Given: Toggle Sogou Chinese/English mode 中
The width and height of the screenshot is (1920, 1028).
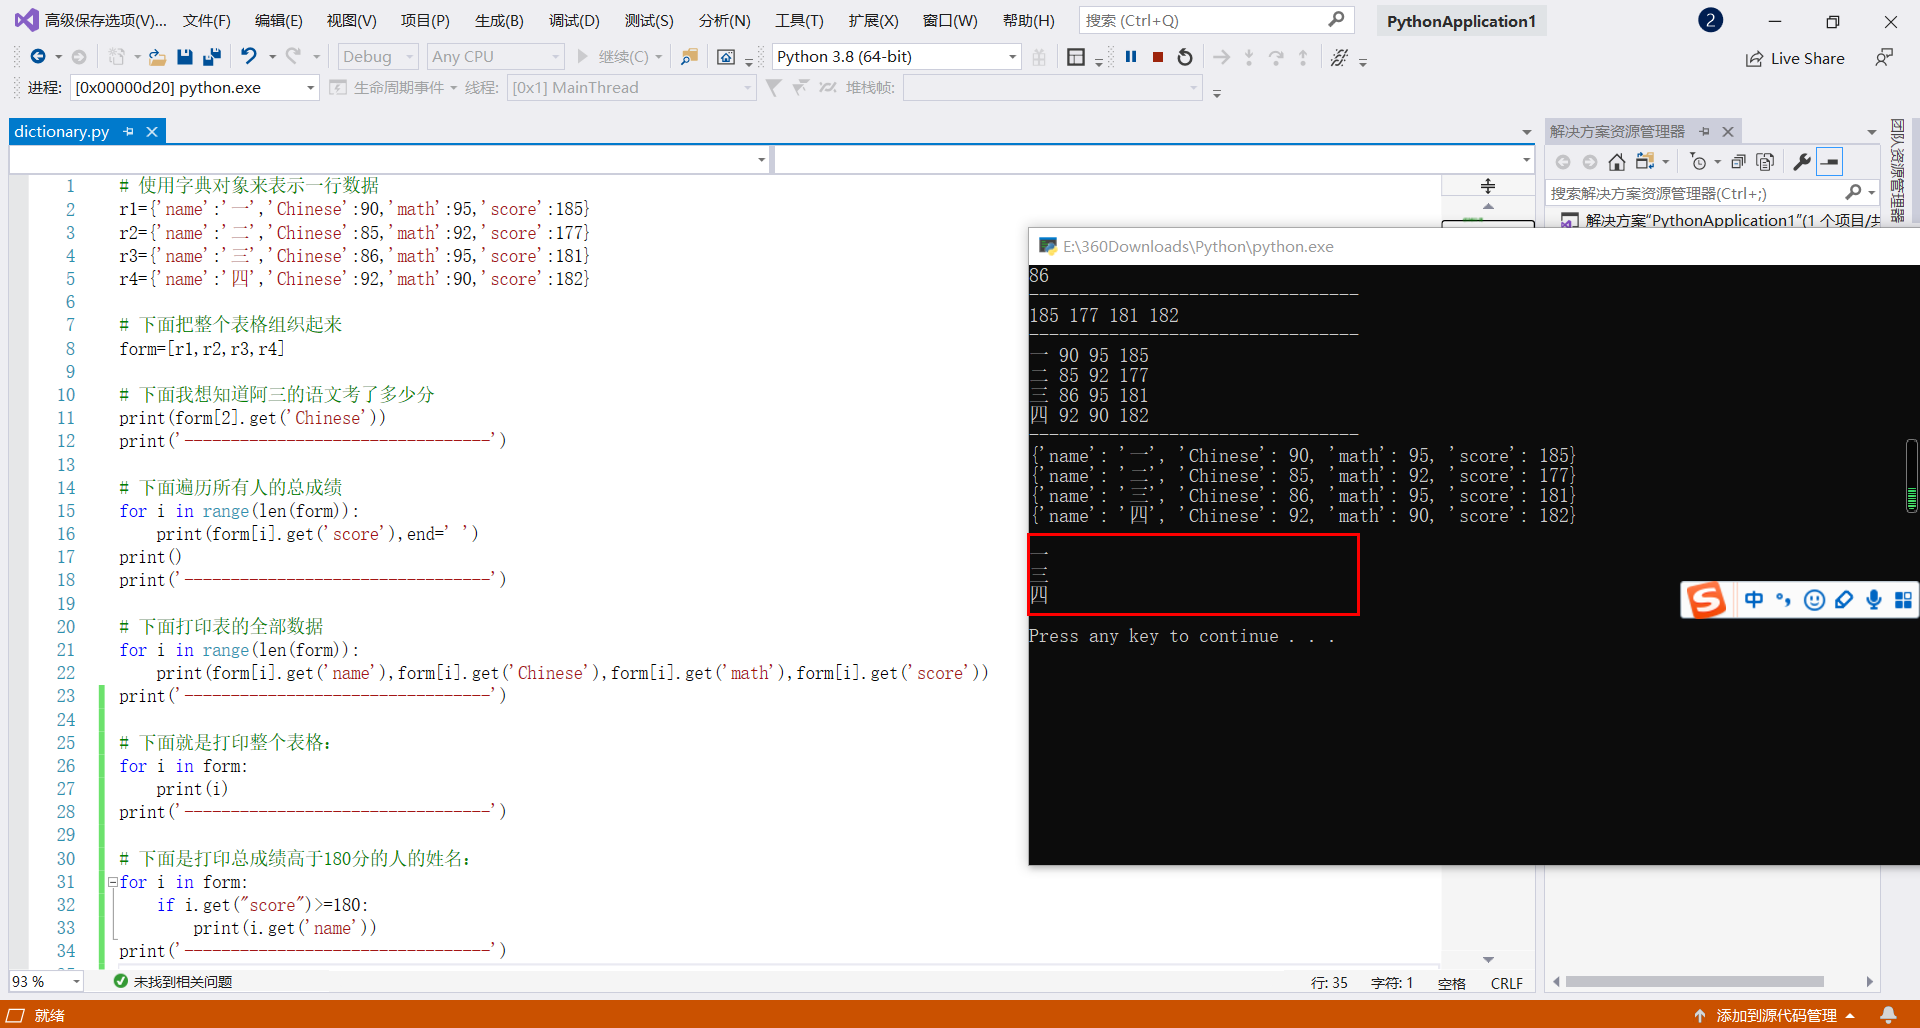Looking at the screenshot, I should [x=1754, y=600].
